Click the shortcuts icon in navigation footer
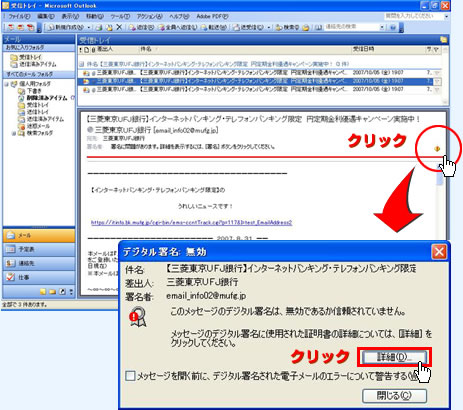The height and width of the screenshot is (410, 463). coord(62,292)
